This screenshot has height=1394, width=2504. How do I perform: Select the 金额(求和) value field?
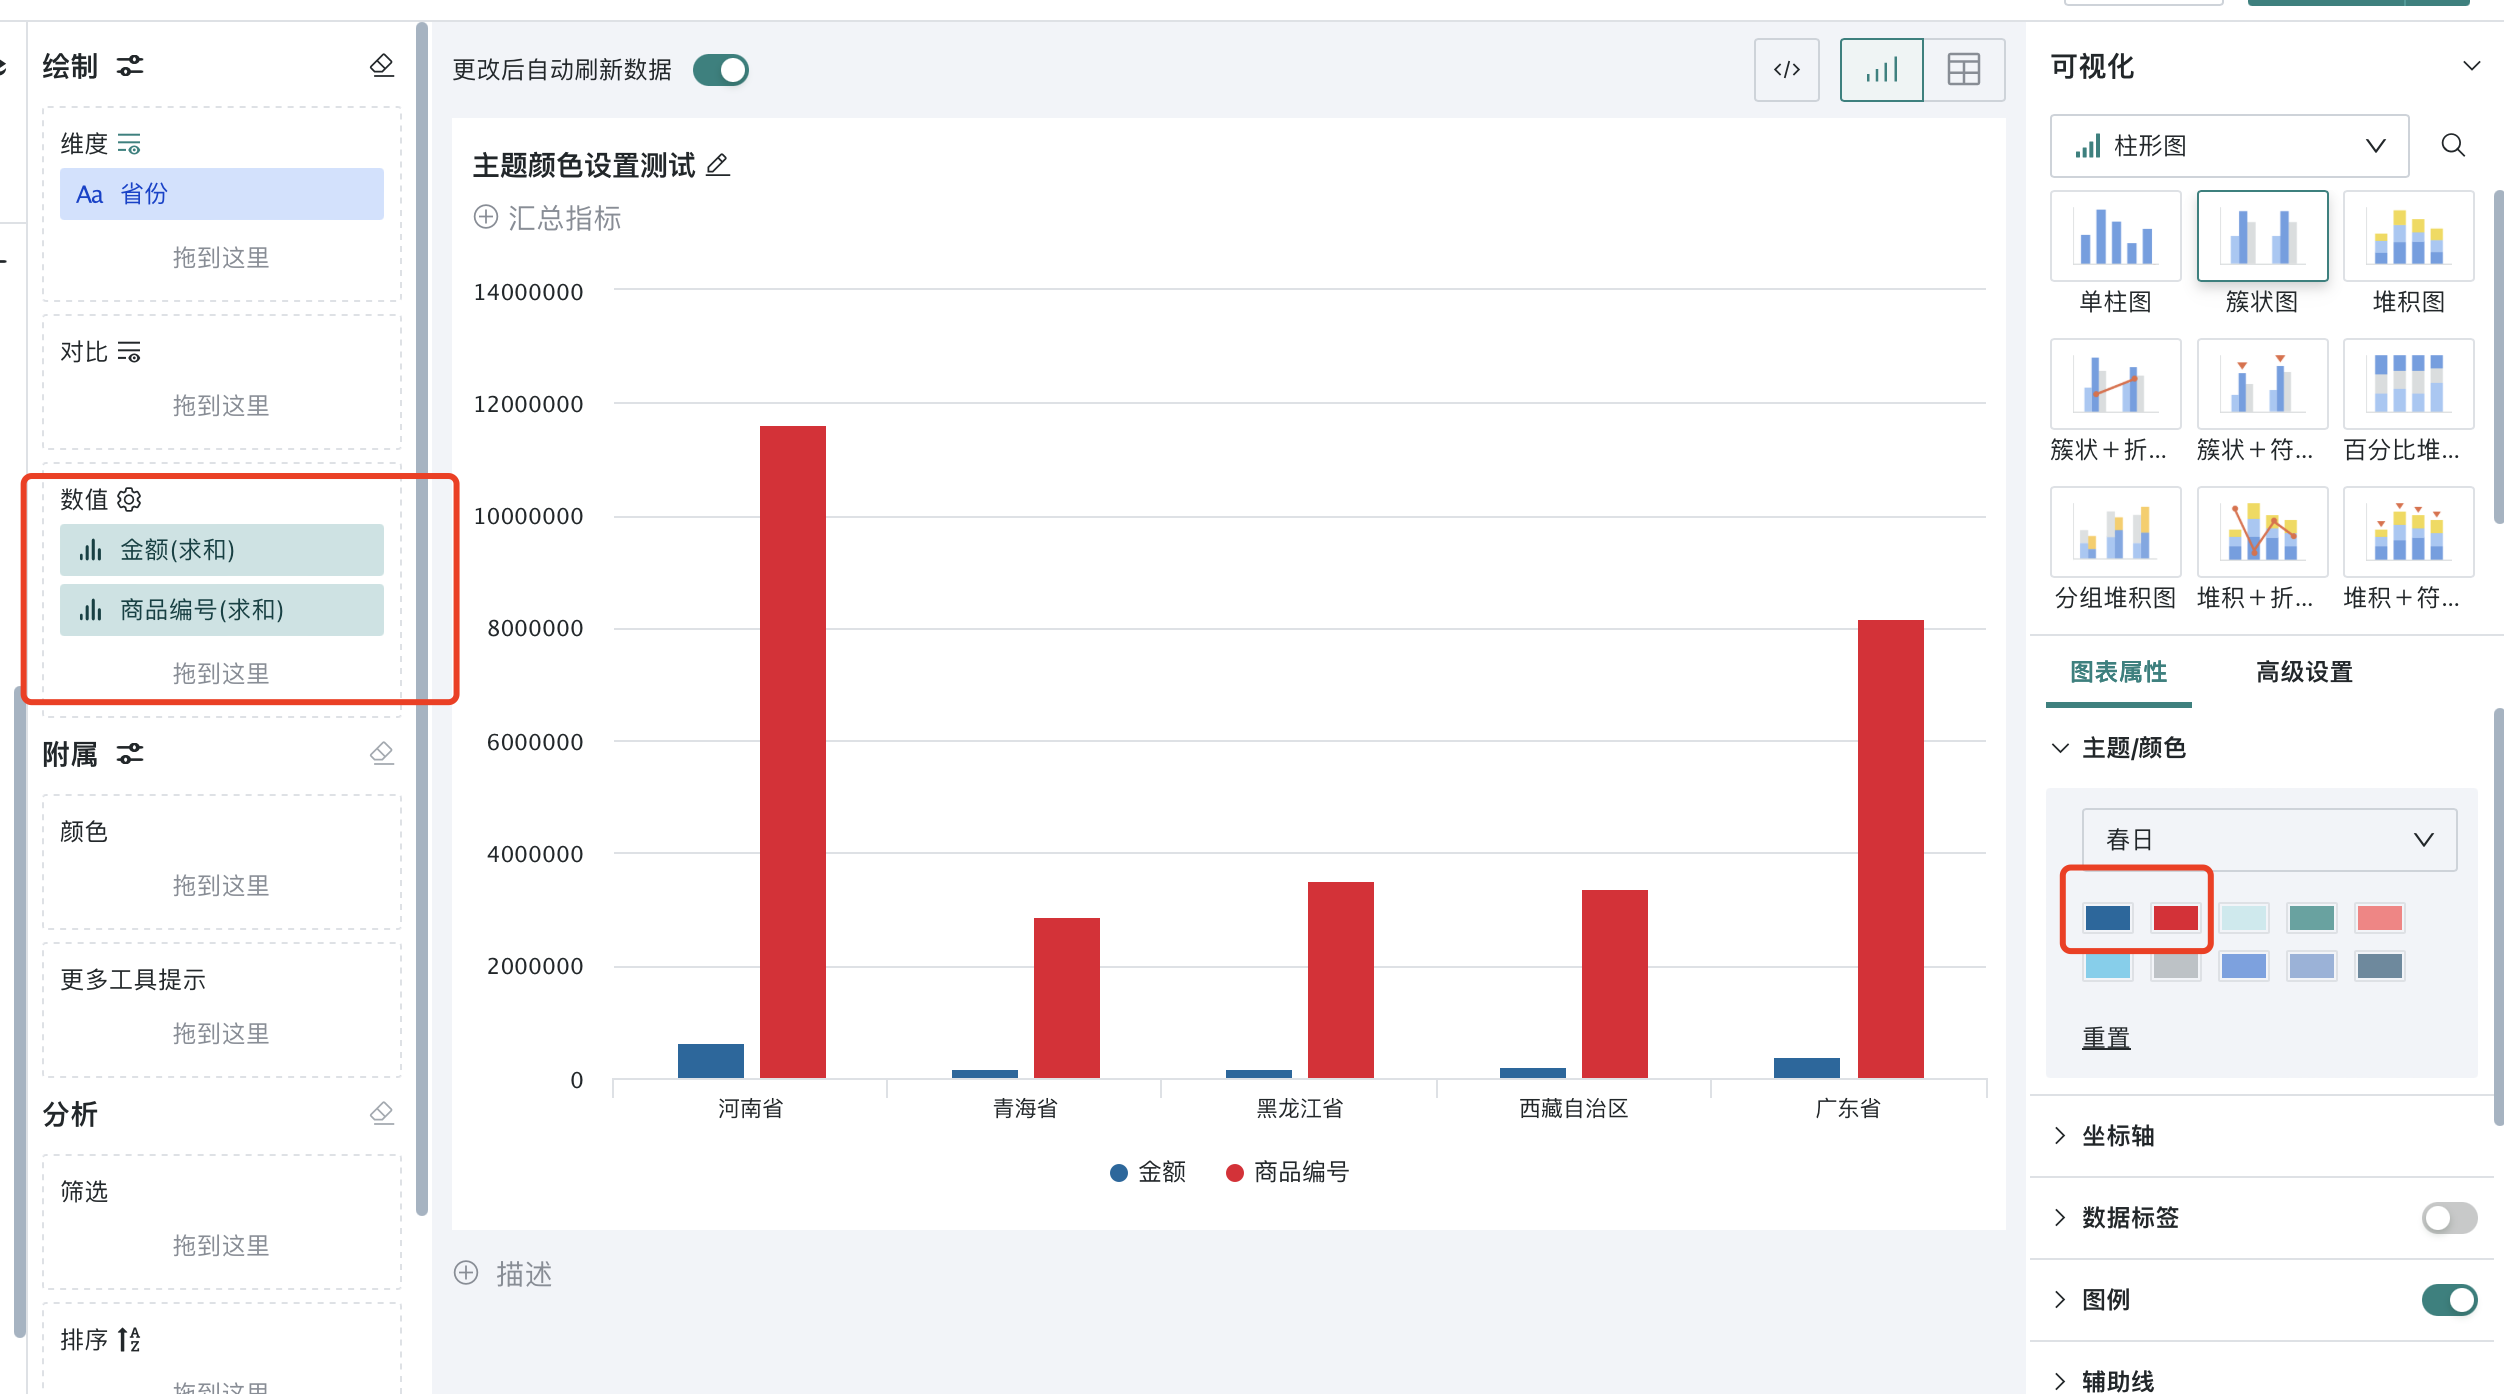pyautogui.click(x=222, y=550)
